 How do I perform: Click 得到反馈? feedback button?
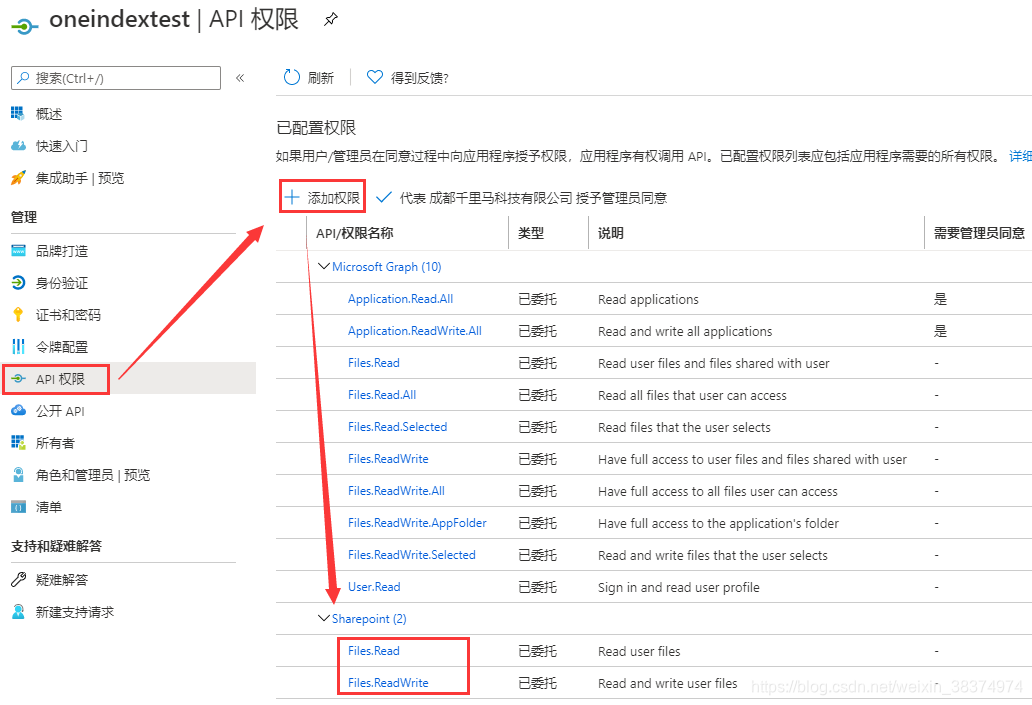pyautogui.click(x=407, y=78)
